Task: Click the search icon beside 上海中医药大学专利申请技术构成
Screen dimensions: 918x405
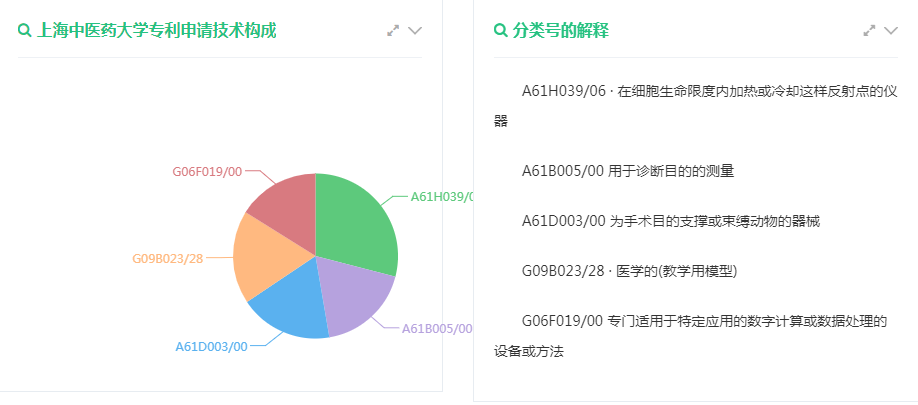Action: (25, 31)
